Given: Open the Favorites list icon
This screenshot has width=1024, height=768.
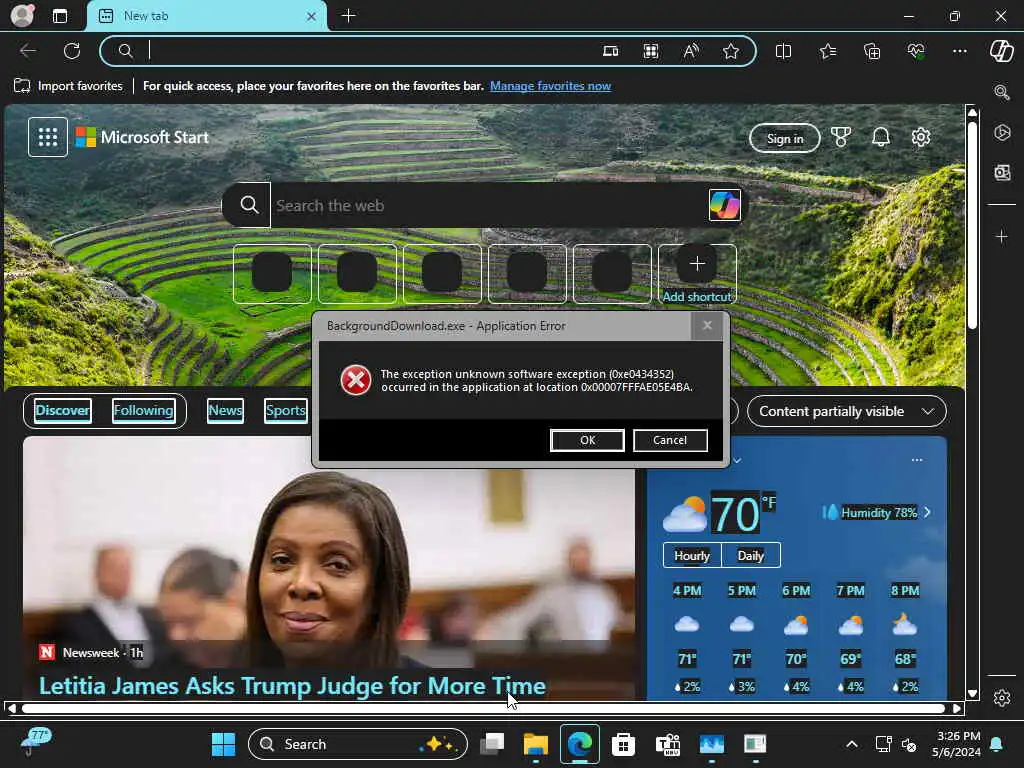Looking at the screenshot, I should 827,51.
